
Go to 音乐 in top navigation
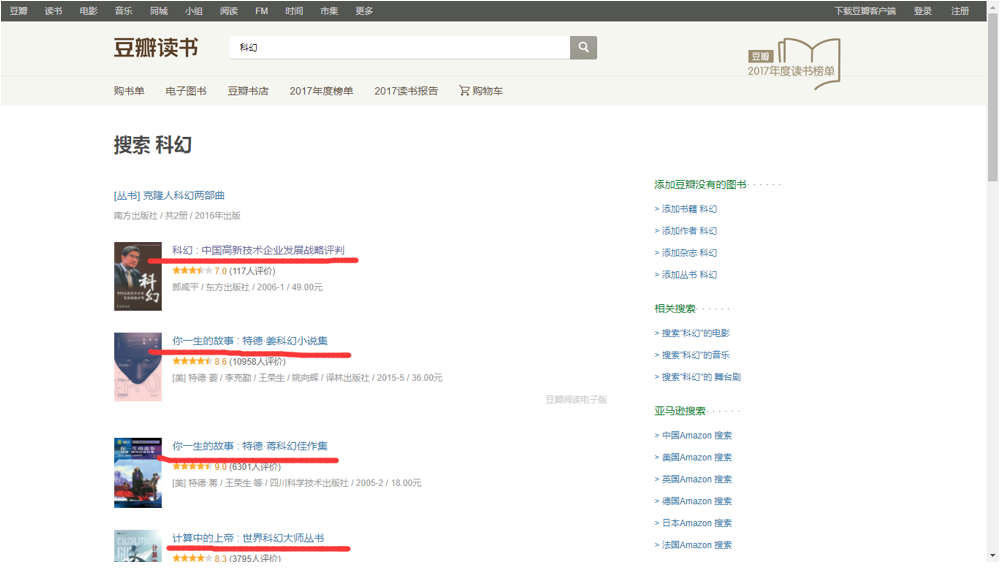(123, 11)
